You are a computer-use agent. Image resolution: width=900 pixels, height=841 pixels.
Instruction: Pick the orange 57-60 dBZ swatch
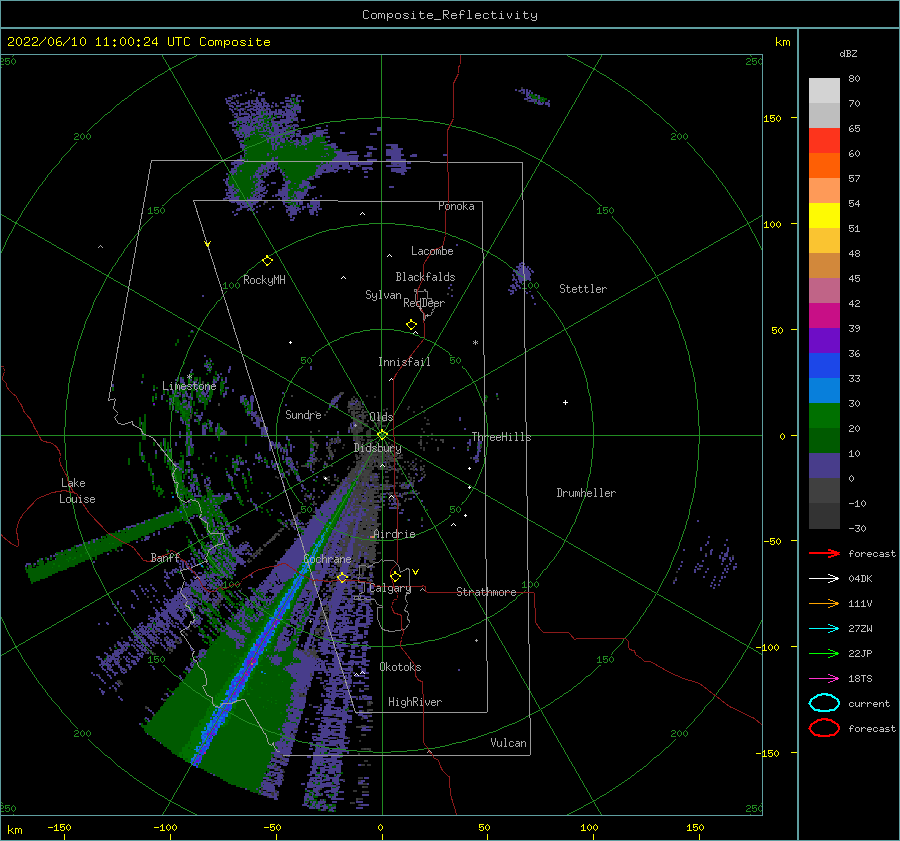(x=824, y=166)
